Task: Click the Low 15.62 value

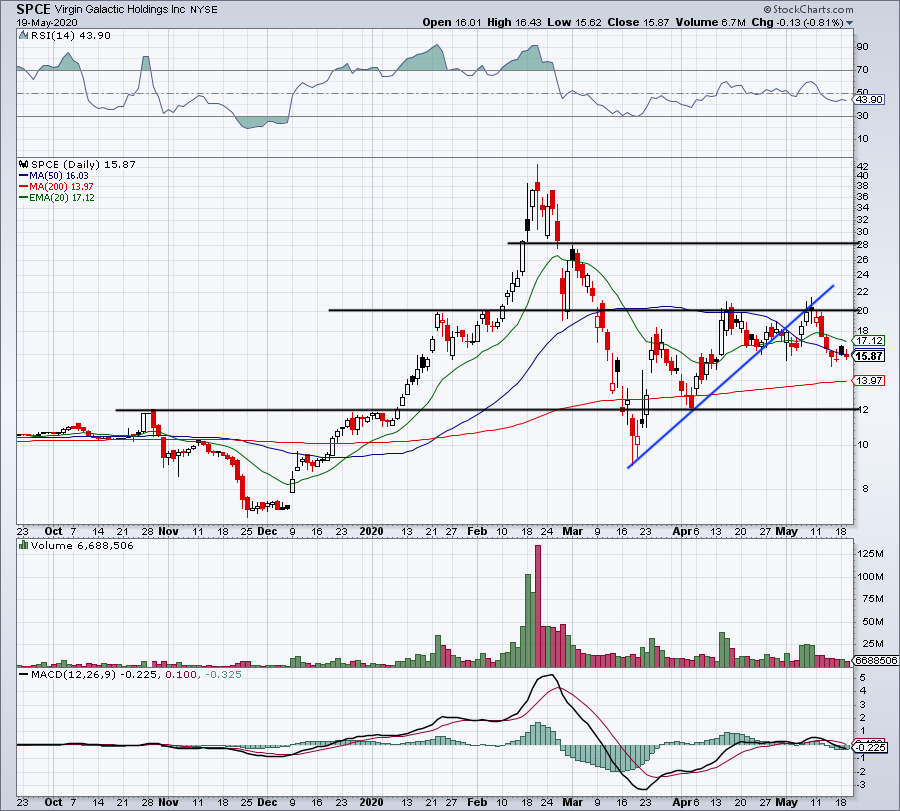Action: (x=575, y=22)
